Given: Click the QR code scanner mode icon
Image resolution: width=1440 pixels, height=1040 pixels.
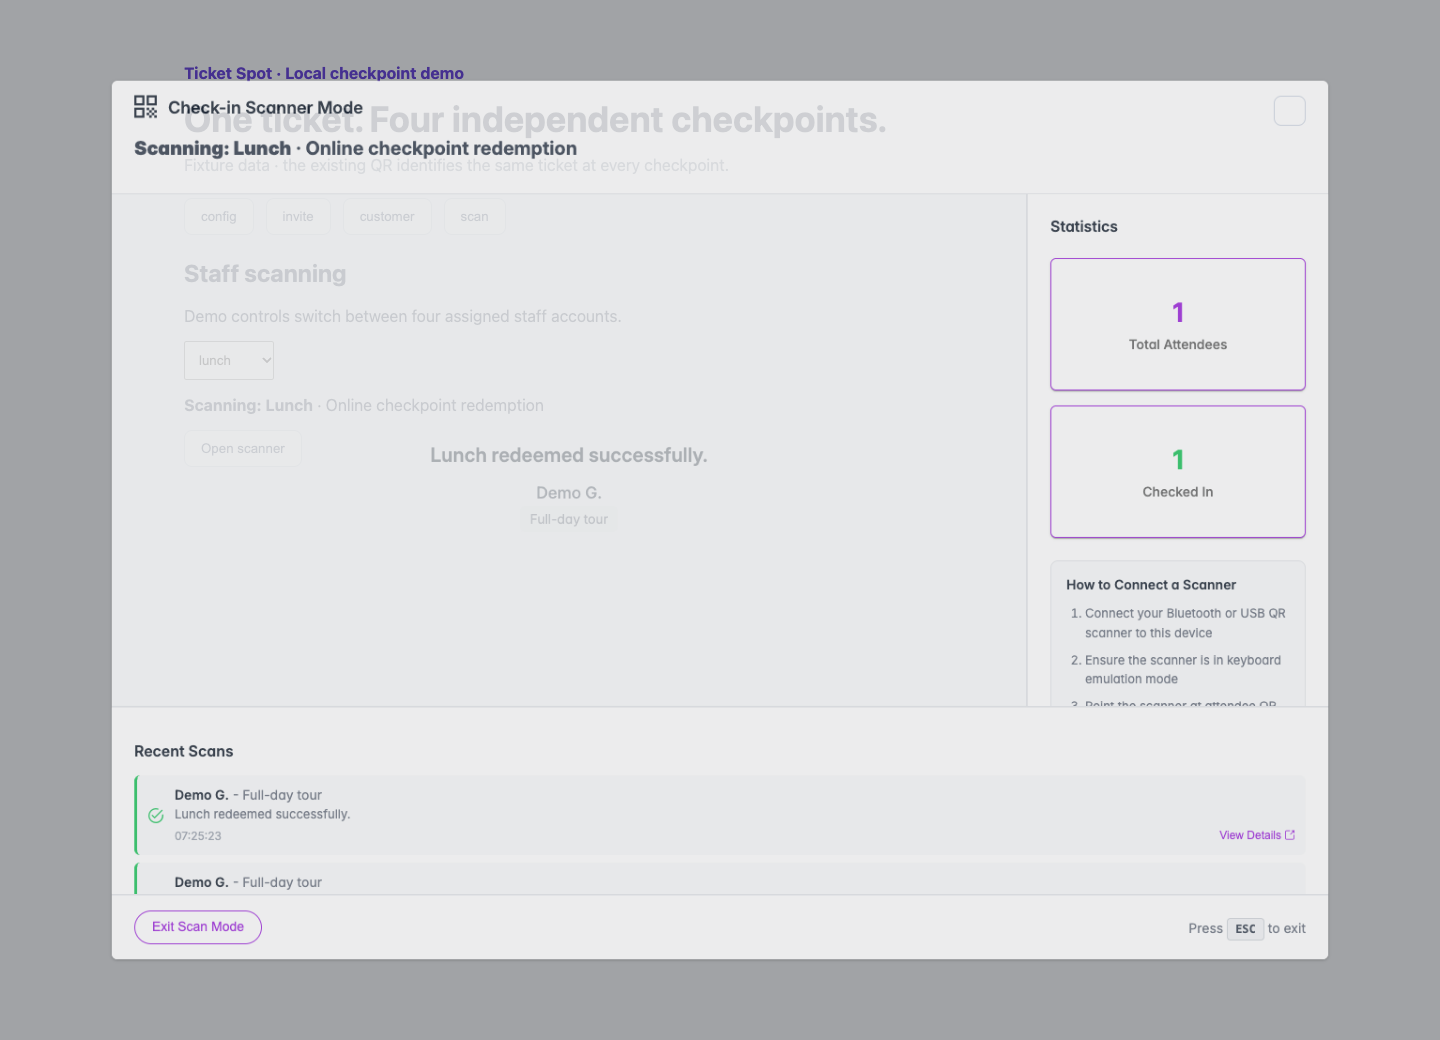Looking at the screenshot, I should (x=146, y=107).
